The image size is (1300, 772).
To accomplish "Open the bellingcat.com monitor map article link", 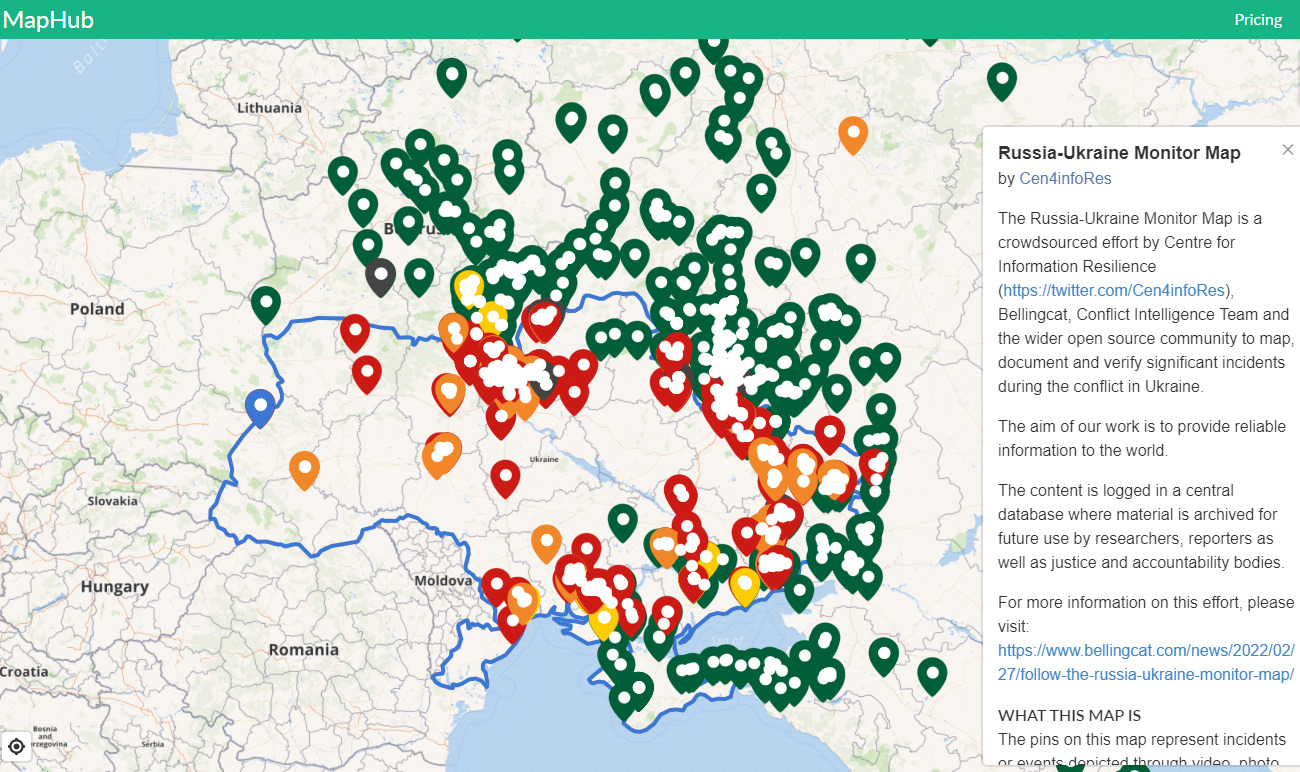I will coord(1146,662).
